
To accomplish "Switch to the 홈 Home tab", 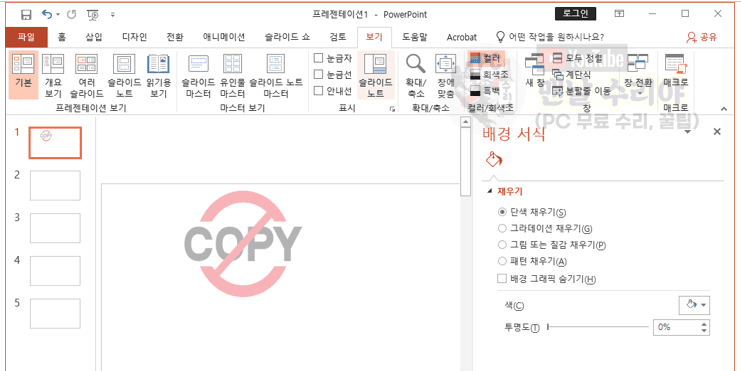I will click(x=61, y=37).
